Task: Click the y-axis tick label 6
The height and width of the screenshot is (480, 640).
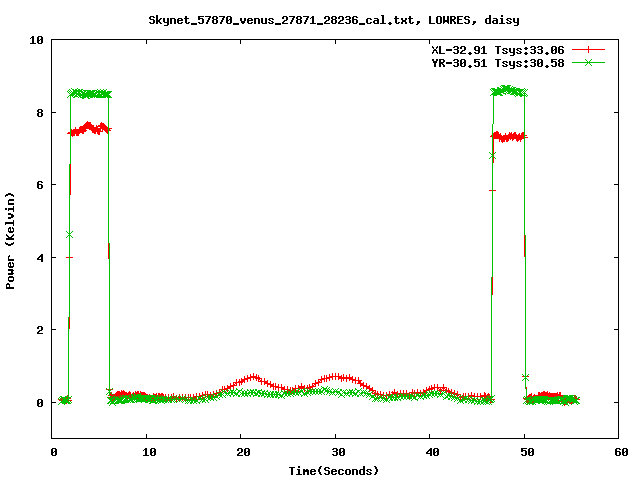Action: click(x=40, y=185)
